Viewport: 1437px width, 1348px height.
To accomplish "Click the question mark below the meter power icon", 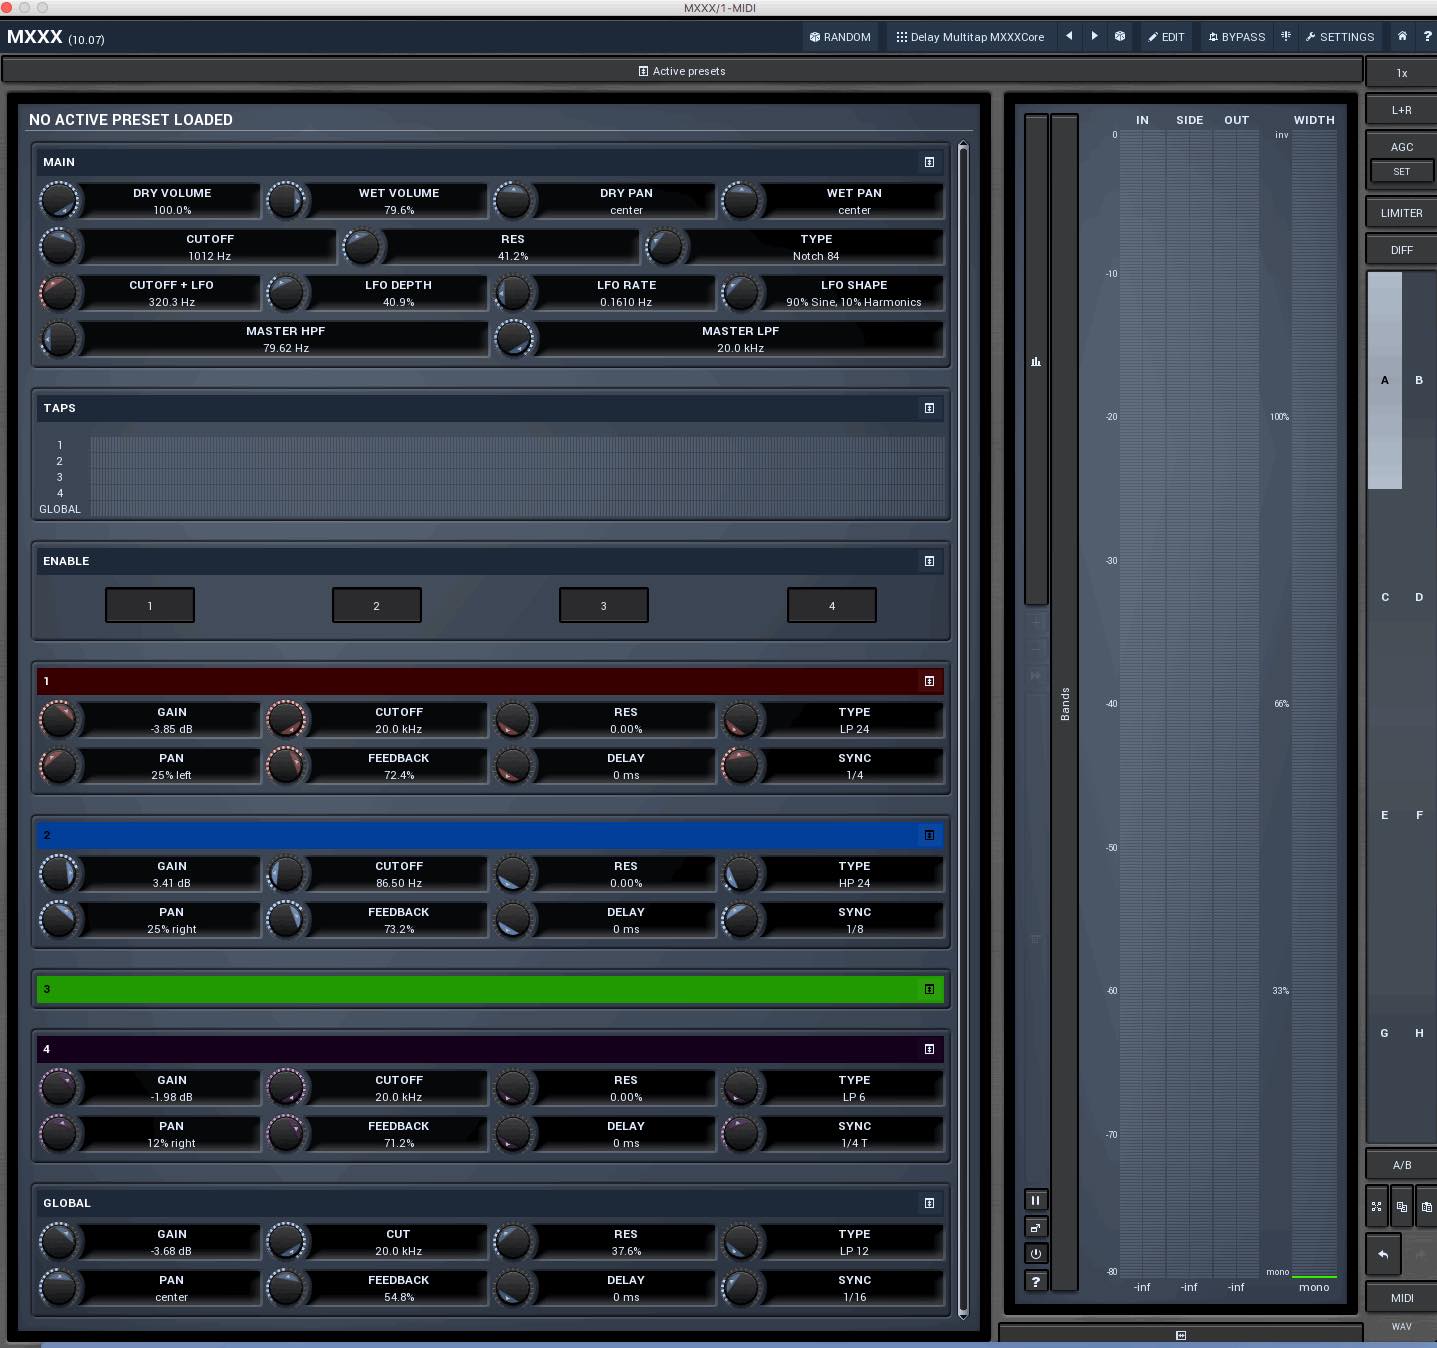I will [x=1036, y=1281].
